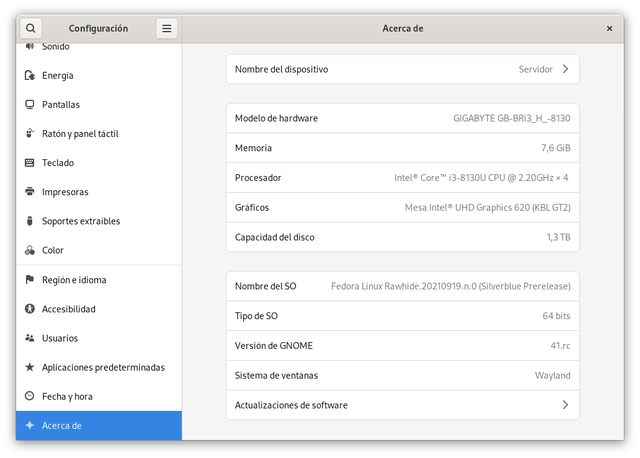
Task: Click the Soportes extraíbles USB icon
Action: coord(30,221)
